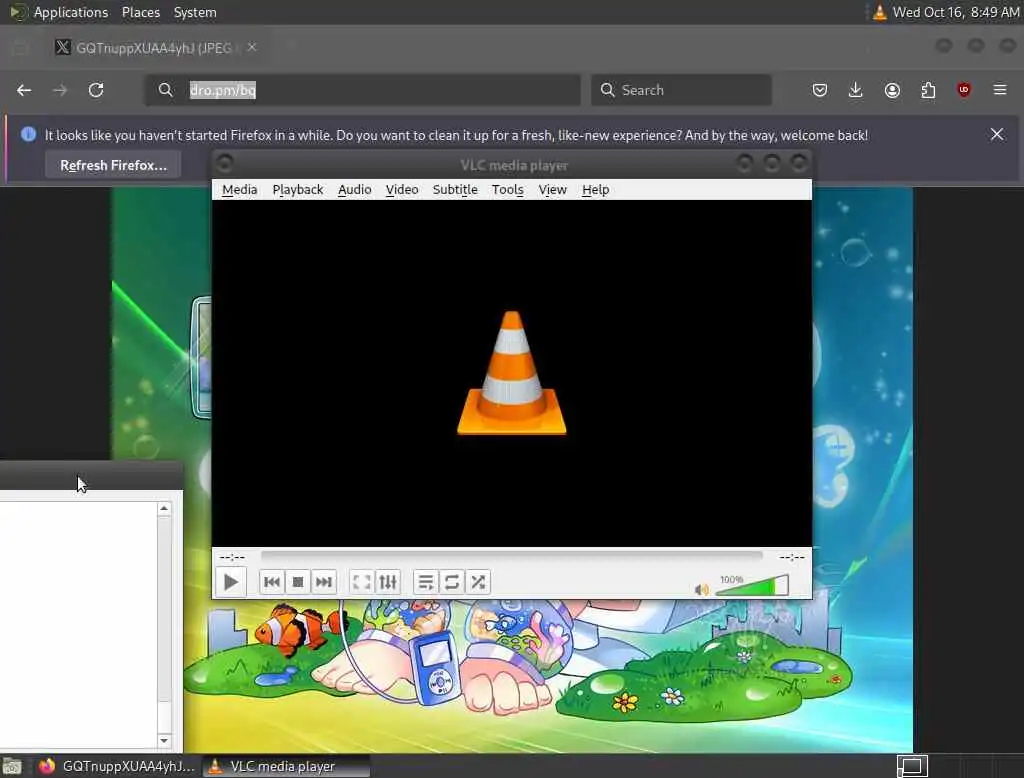Adjust the VLC volume slider
1024x778 pixels.
click(x=752, y=585)
